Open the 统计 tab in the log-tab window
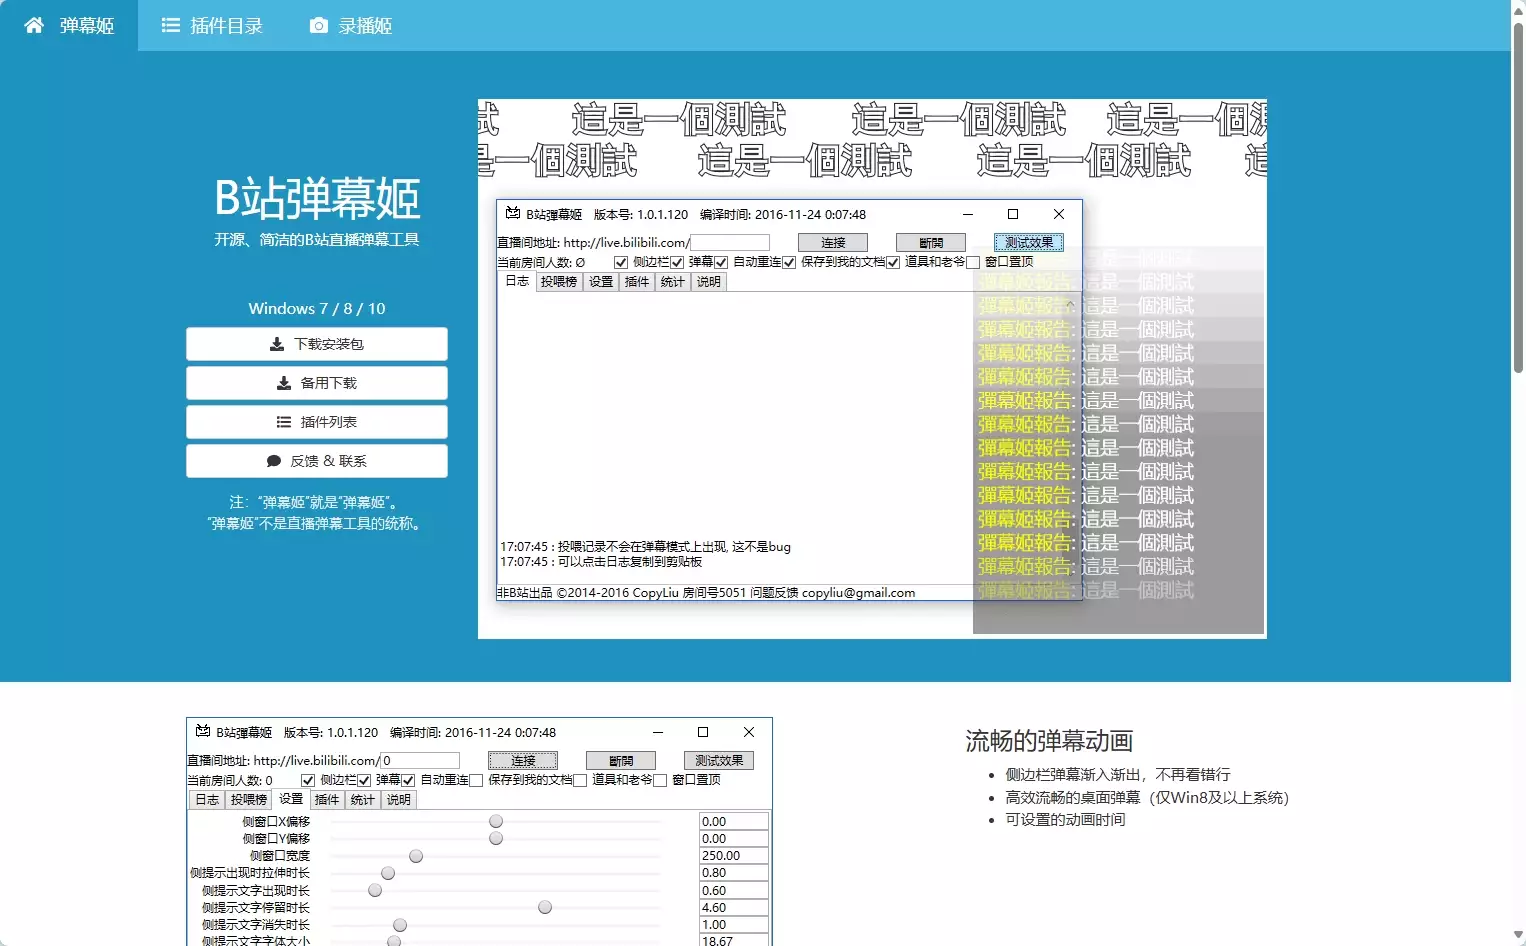The width and height of the screenshot is (1526, 946). pyautogui.click(x=673, y=282)
